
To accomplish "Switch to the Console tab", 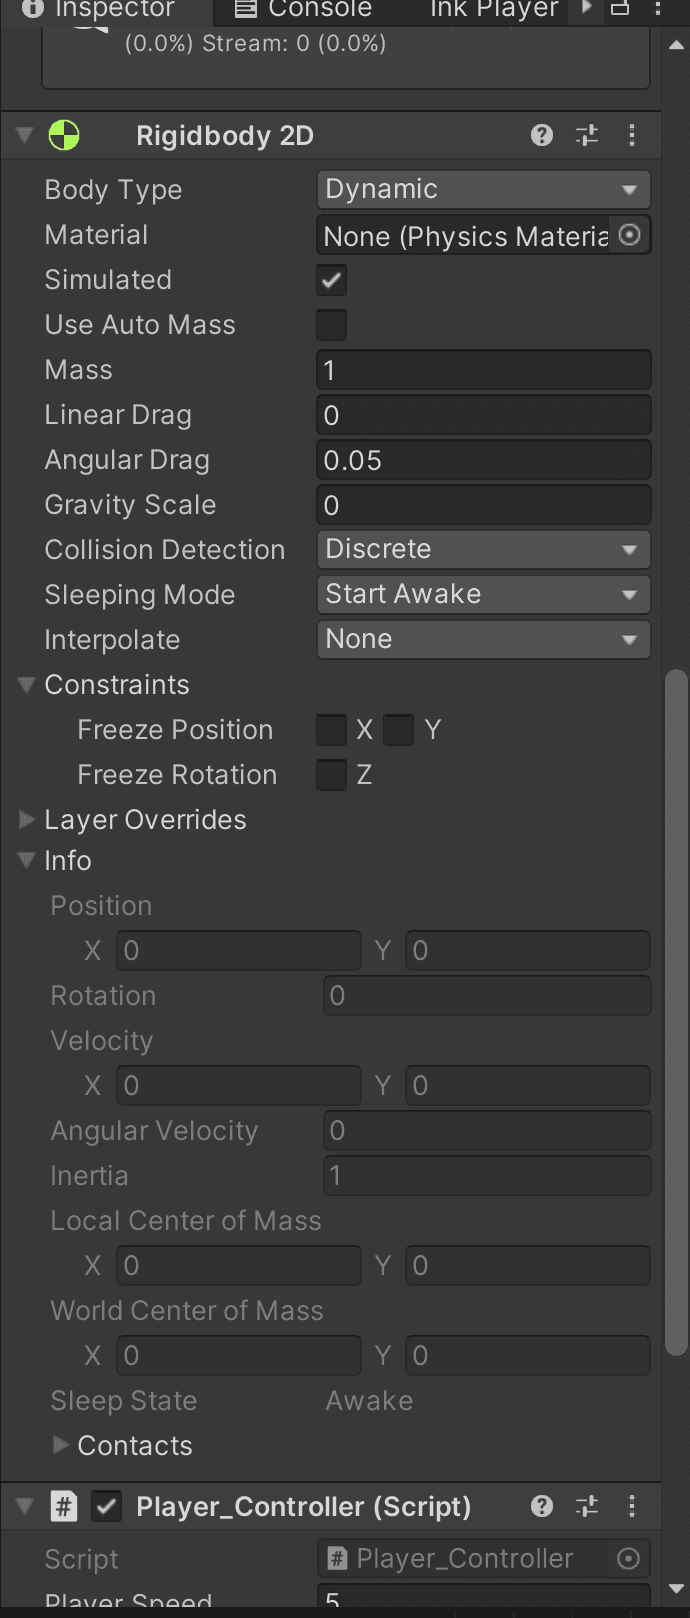I will [x=303, y=9].
